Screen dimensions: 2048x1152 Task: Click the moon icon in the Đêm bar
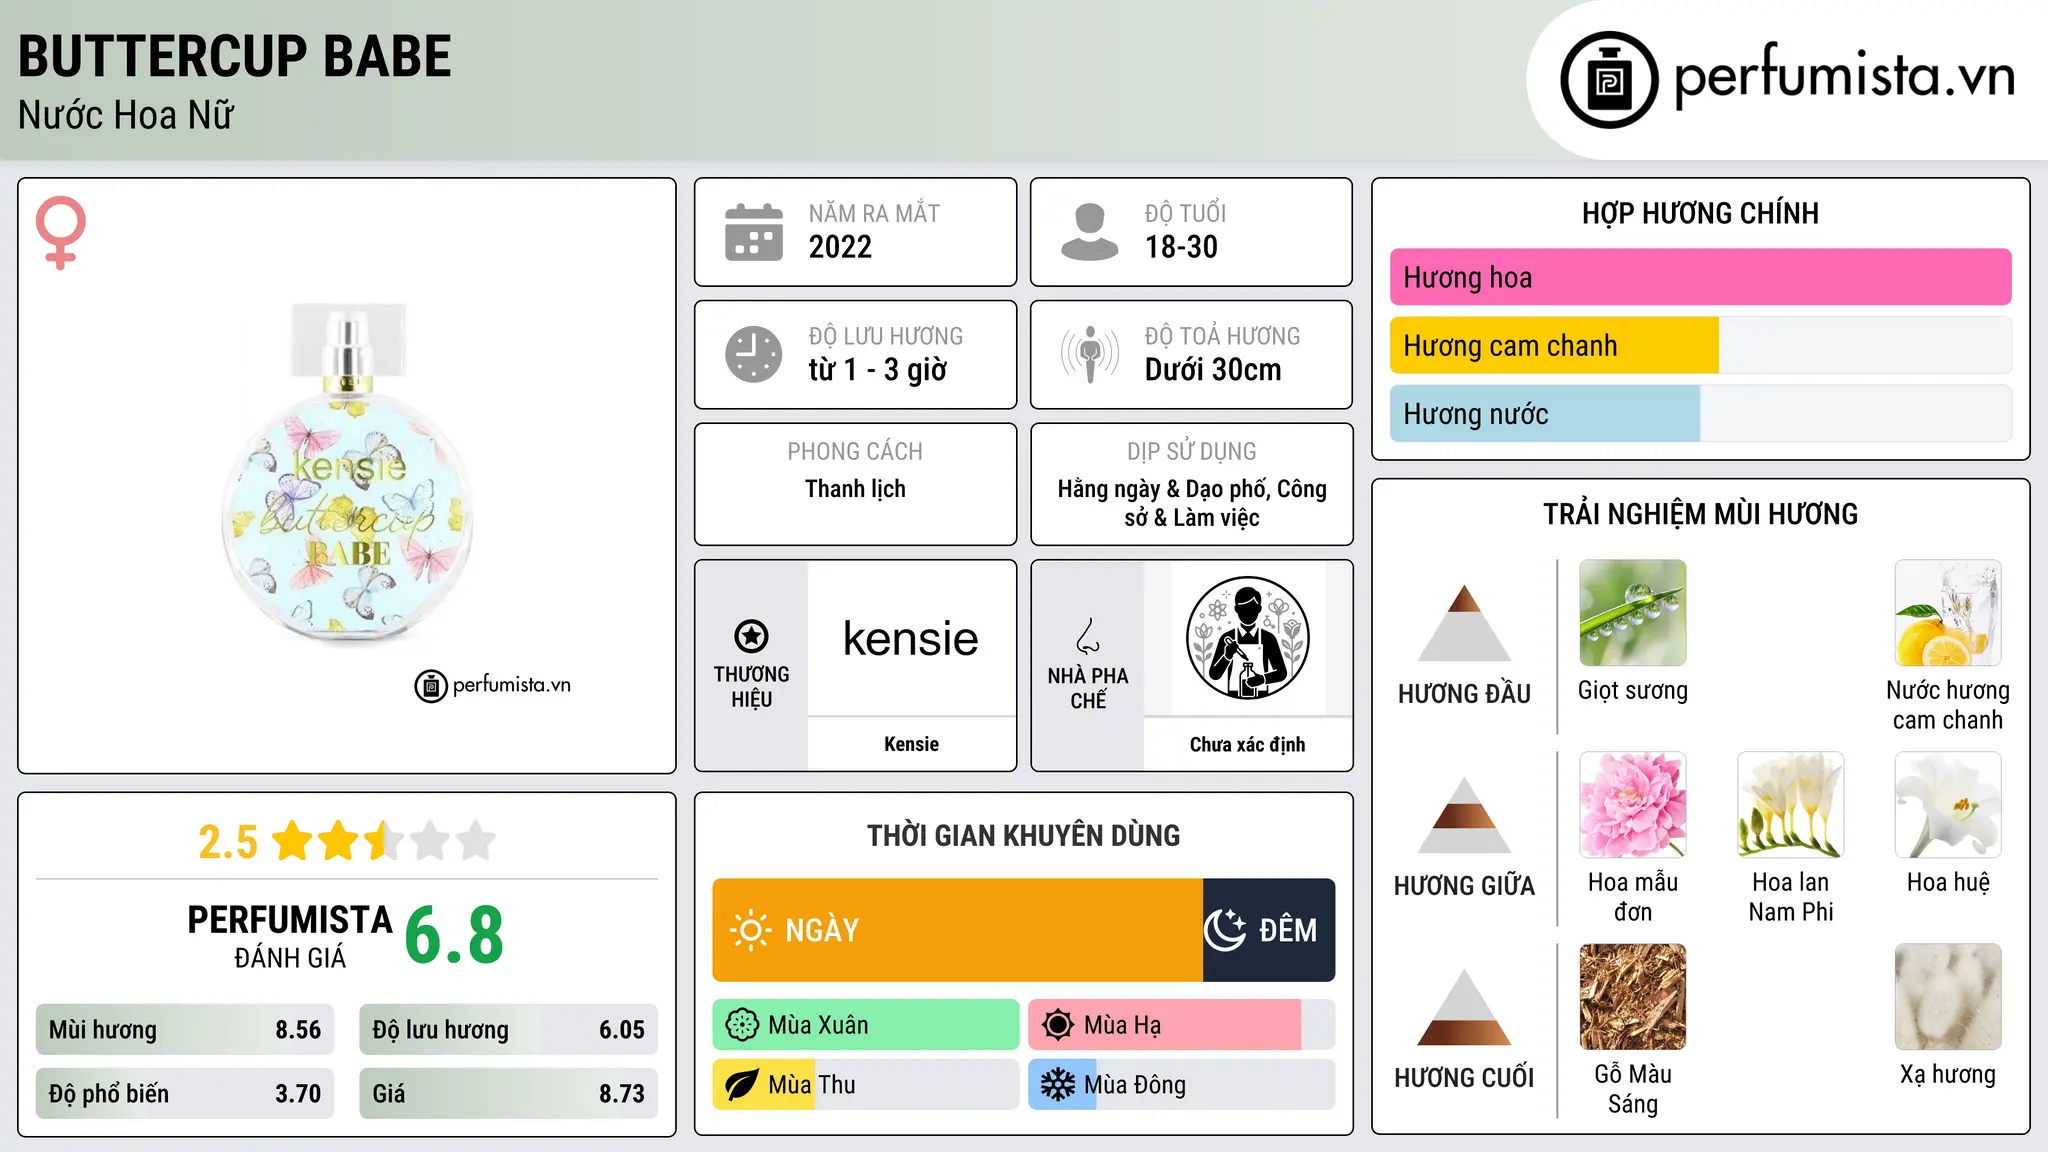click(1225, 930)
